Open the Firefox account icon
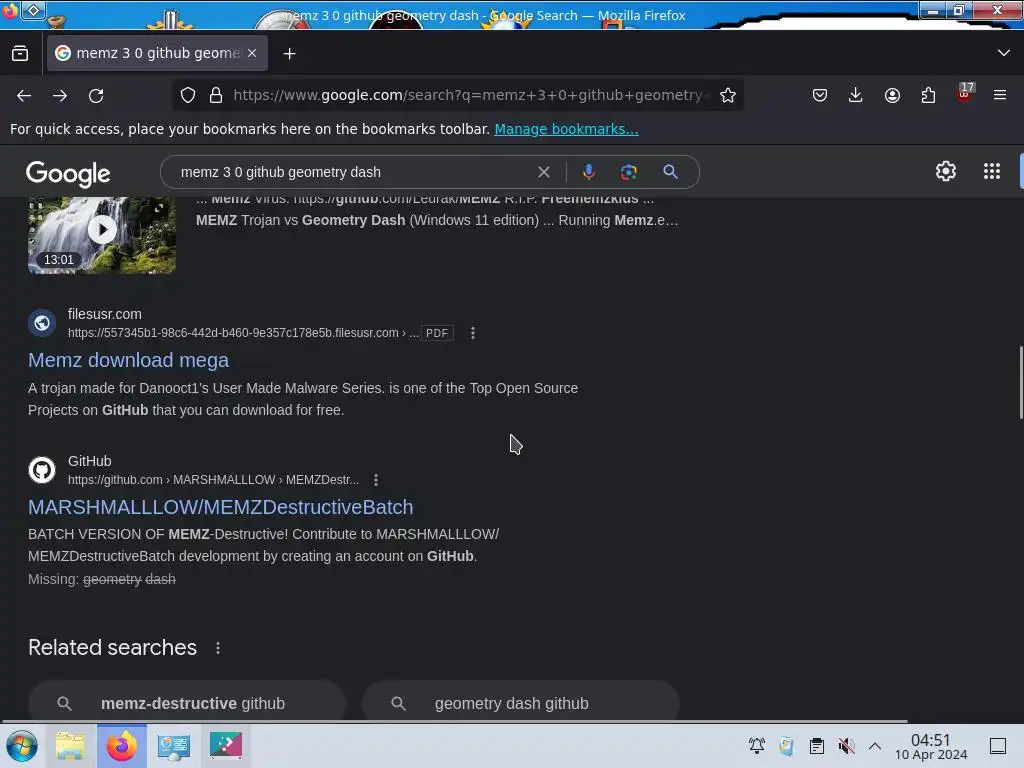Image resolution: width=1024 pixels, height=768 pixels. [892, 95]
